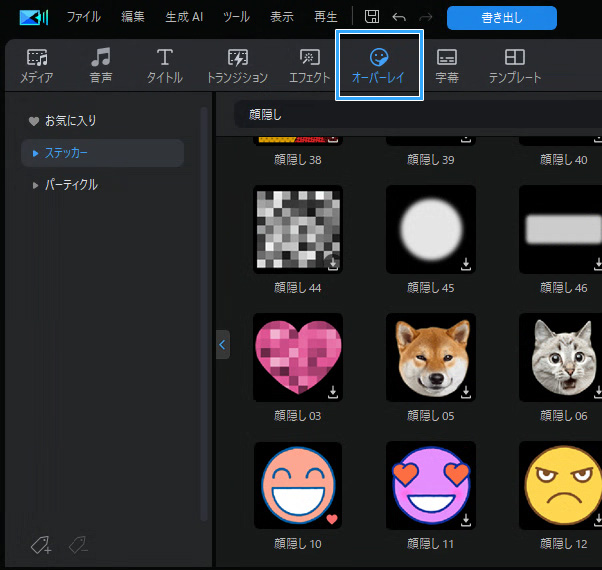The image size is (602, 570).
Task: Download the 顔隠し 11 sticker
Action: pyautogui.click(x=466, y=520)
